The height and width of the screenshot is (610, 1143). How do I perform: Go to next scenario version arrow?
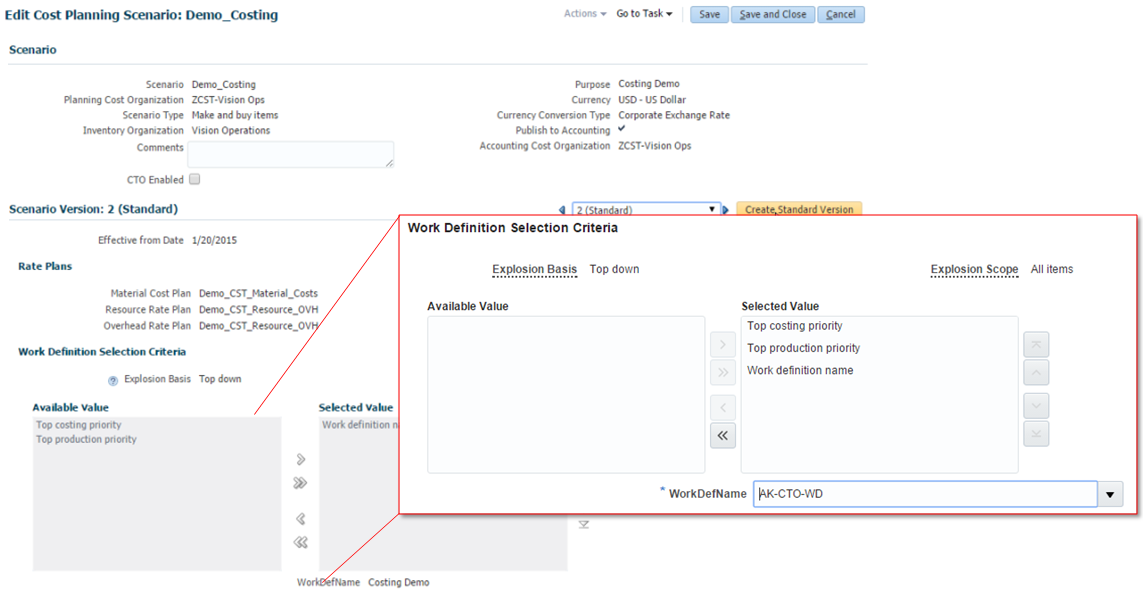click(726, 210)
